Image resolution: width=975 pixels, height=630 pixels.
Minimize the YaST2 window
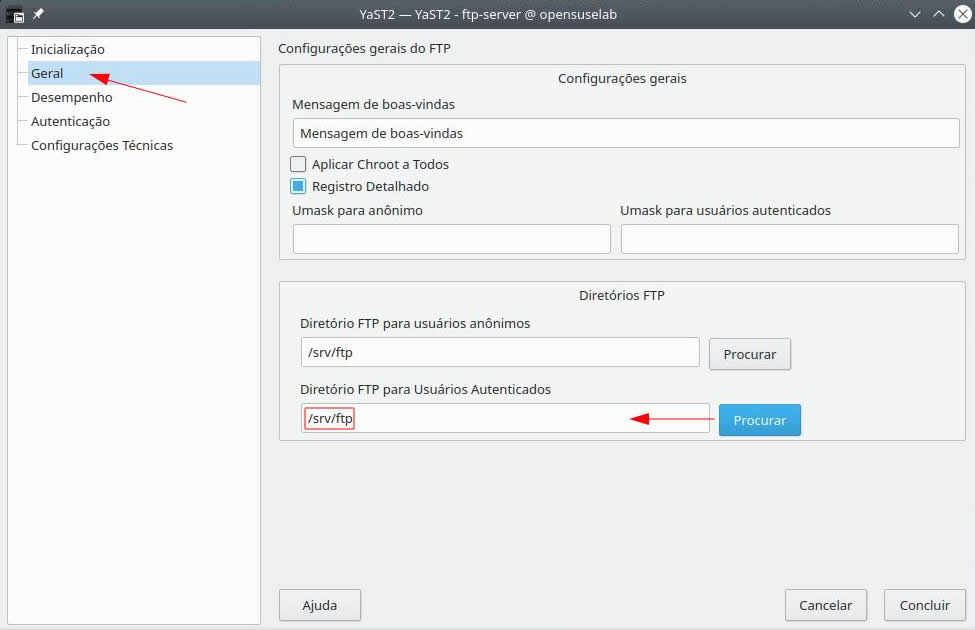click(915, 14)
